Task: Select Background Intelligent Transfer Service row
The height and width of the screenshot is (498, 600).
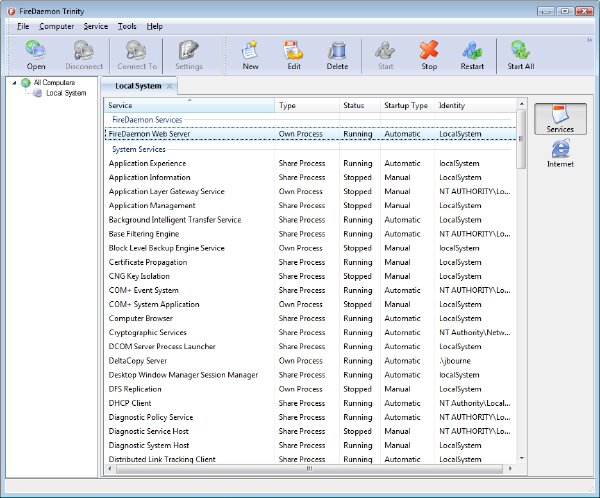Action: point(310,220)
